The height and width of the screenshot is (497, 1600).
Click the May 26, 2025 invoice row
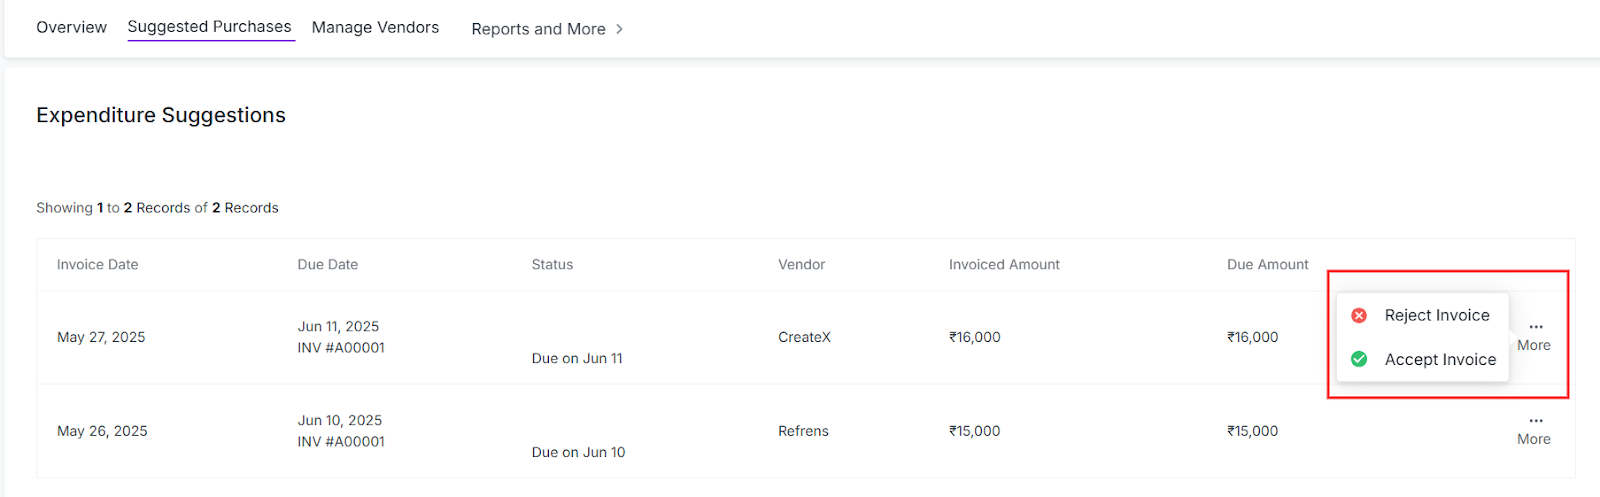pyautogui.click(x=102, y=432)
